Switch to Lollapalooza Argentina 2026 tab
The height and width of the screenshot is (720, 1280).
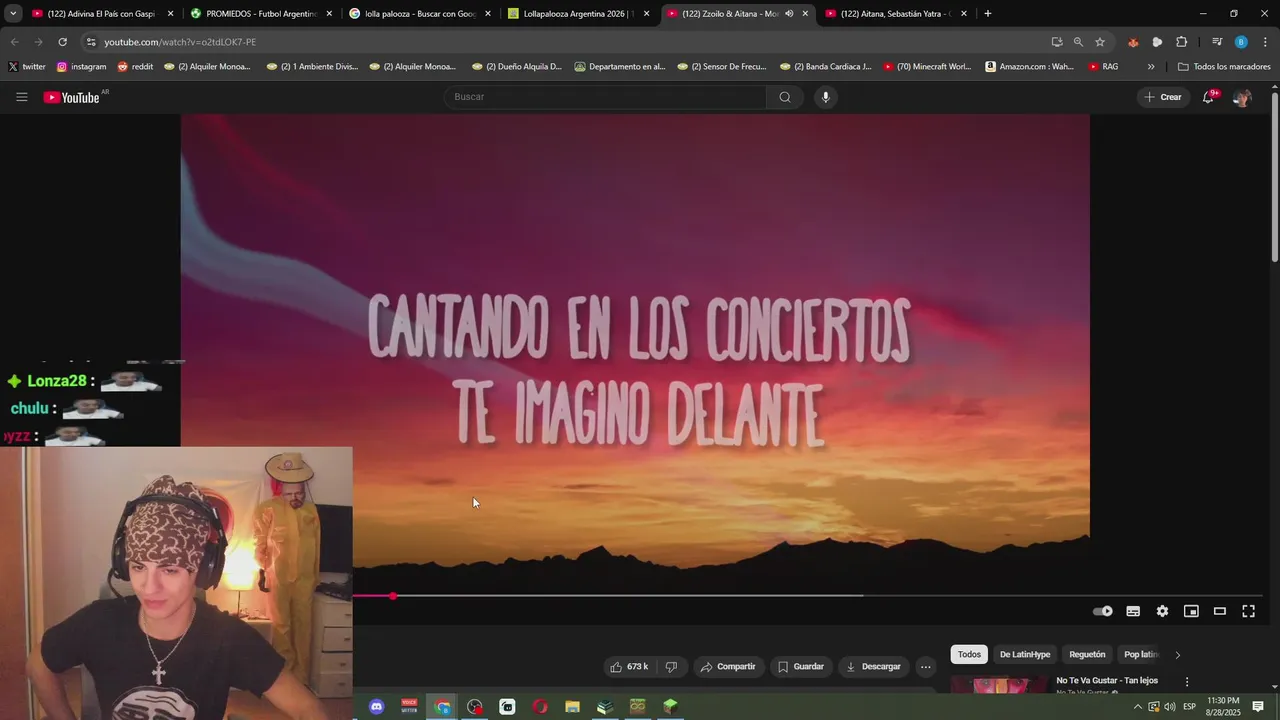tap(577, 14)
